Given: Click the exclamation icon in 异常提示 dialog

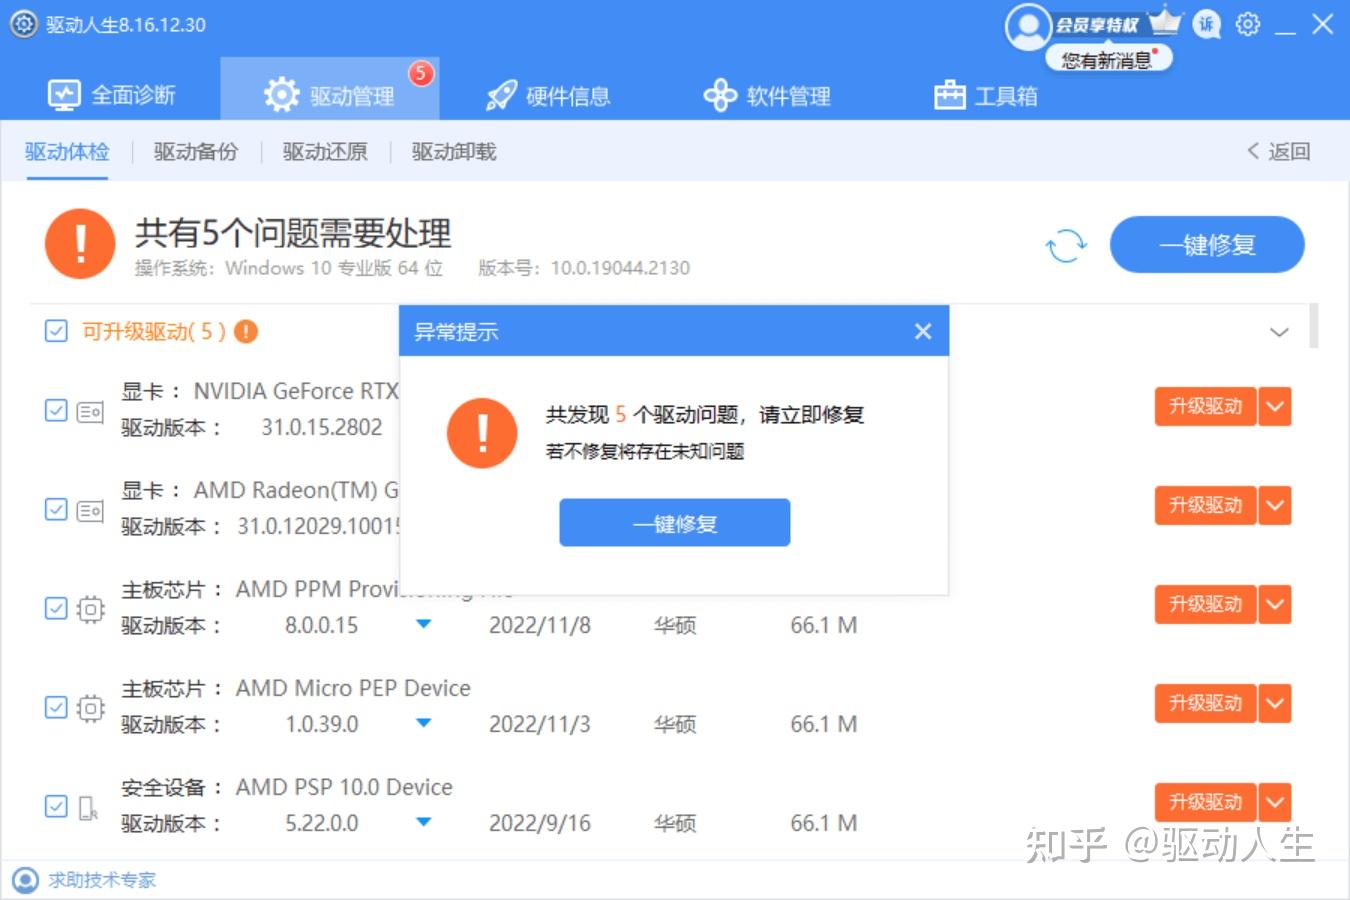Looking at the screenshot, I should (x=482, y=433).
